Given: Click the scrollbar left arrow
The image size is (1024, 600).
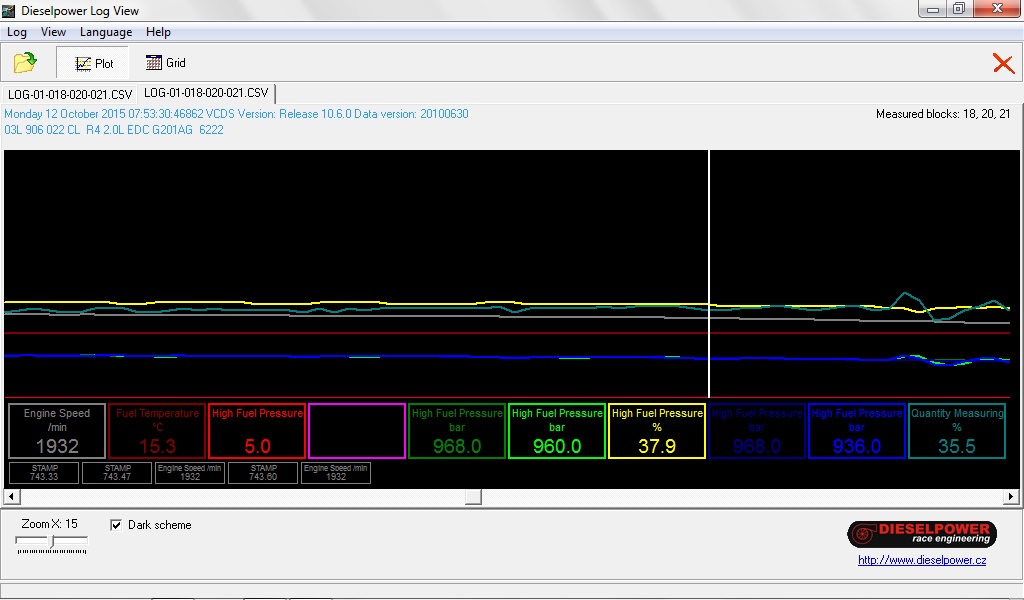Looking at the screenshot, I should click(12, 497).
